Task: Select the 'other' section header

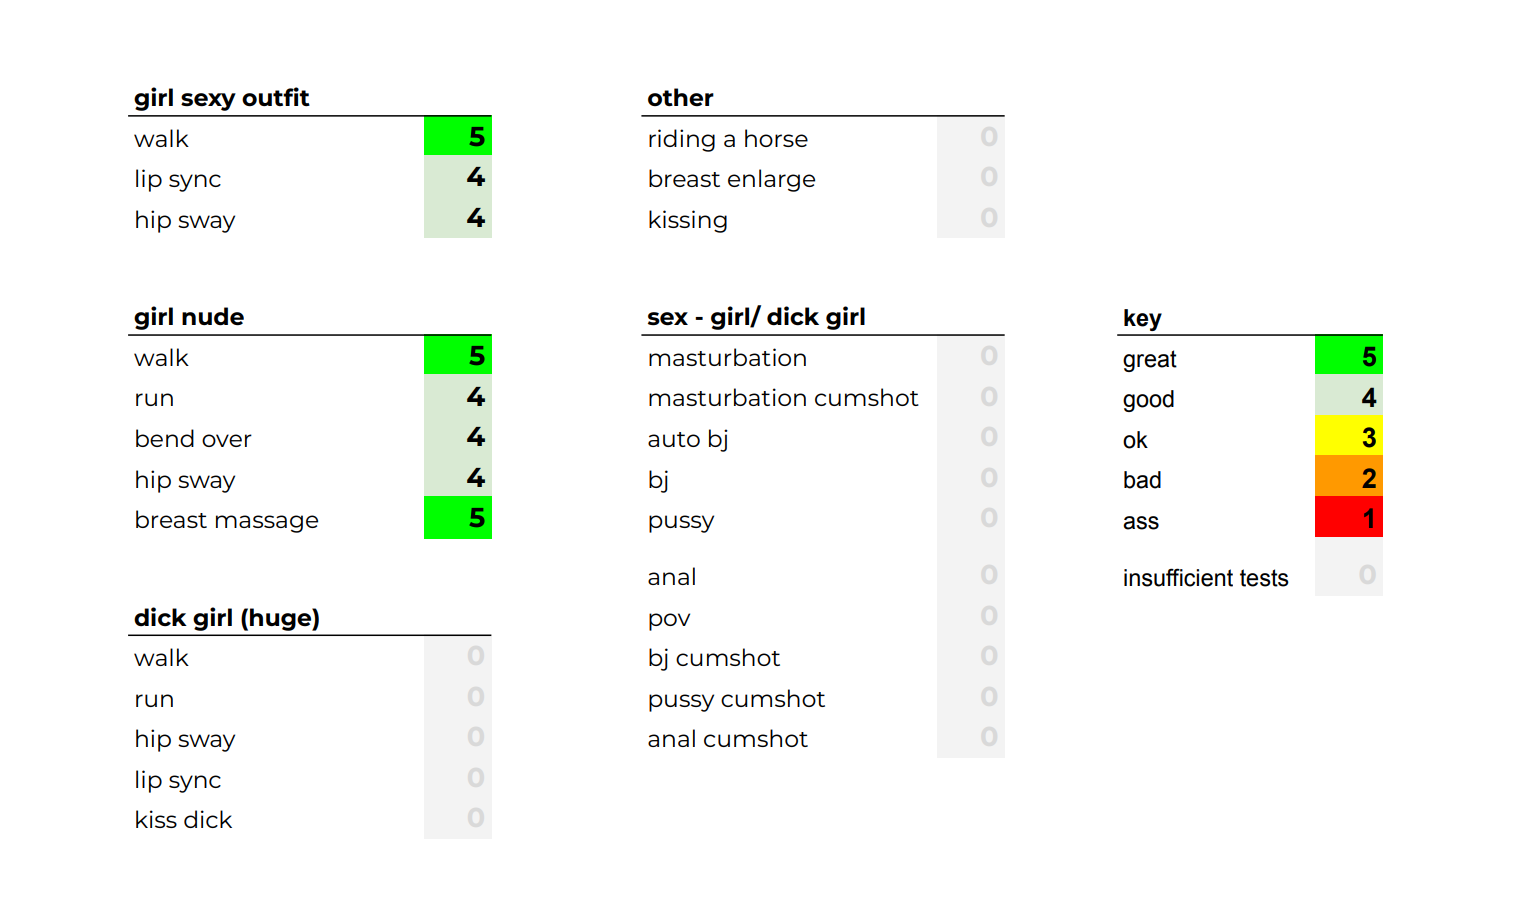Action: 680,98
